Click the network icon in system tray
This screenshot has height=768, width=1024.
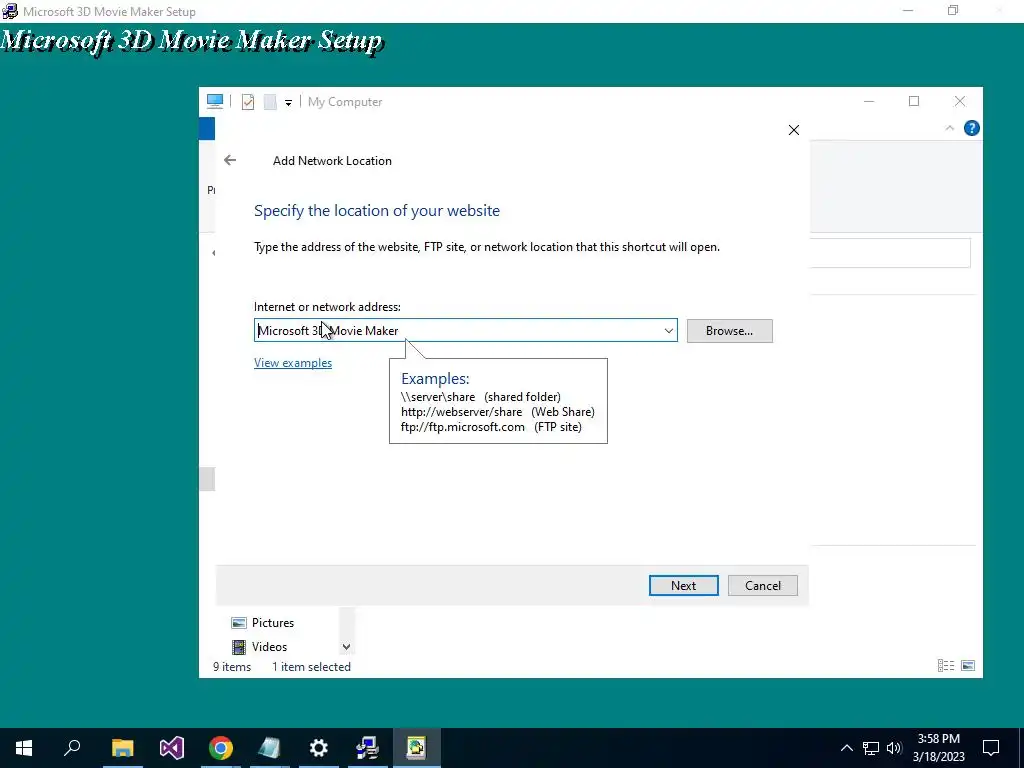coord(871,748)
